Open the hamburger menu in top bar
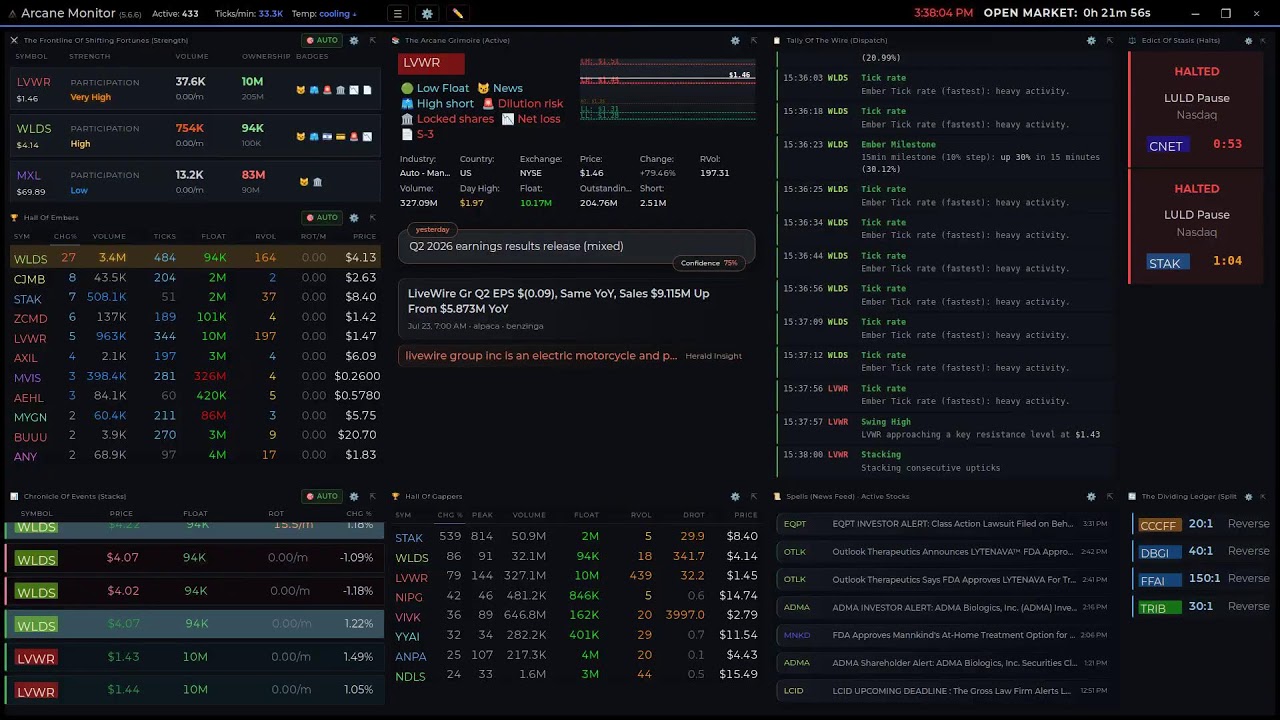The height and width of the screenshot is (720, 1280). (397, 14)
